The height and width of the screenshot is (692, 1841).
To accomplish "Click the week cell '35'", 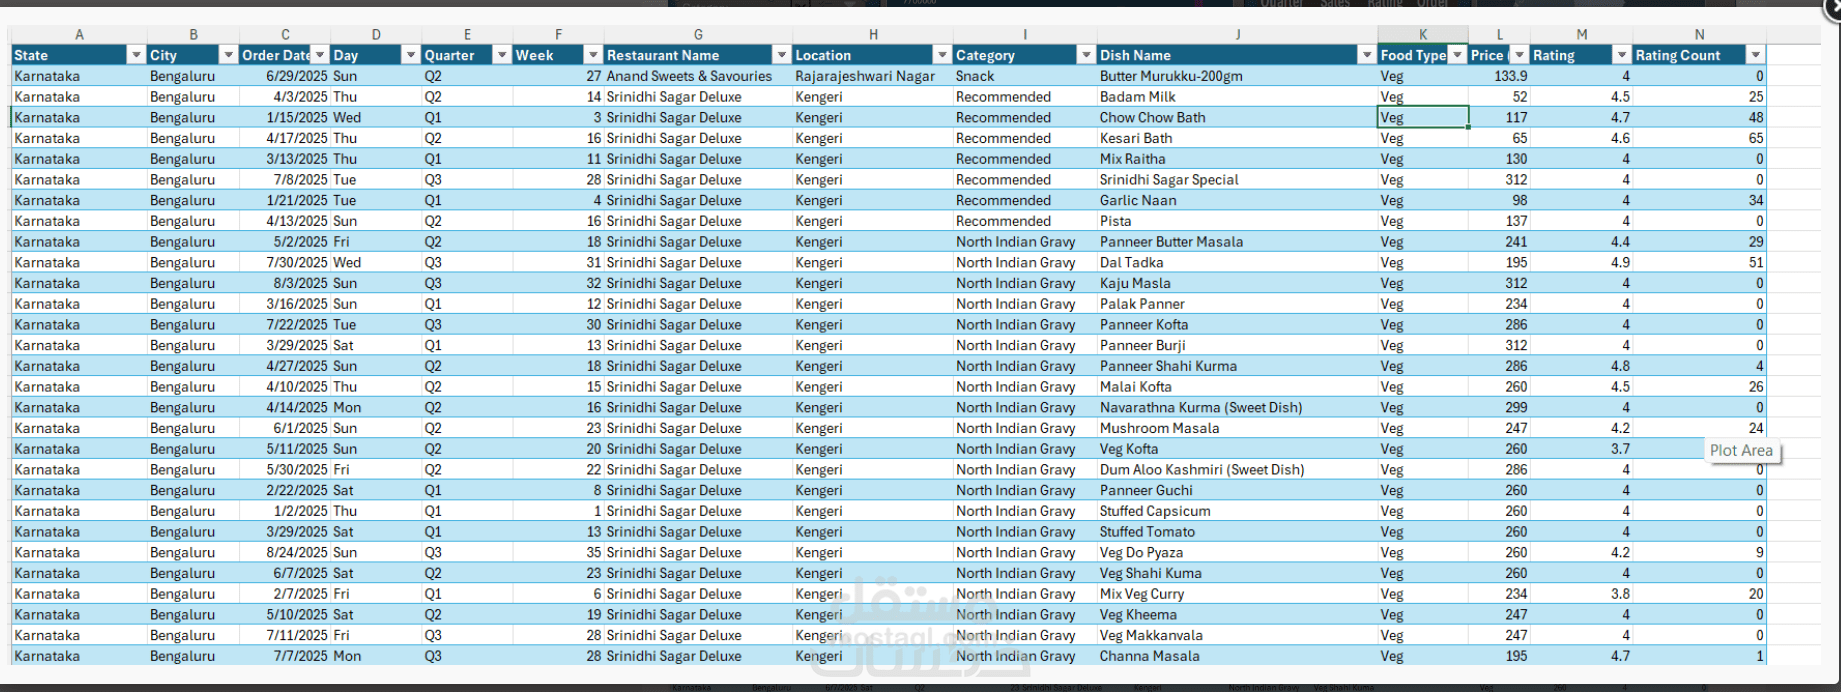I will (x=558, y=552).
